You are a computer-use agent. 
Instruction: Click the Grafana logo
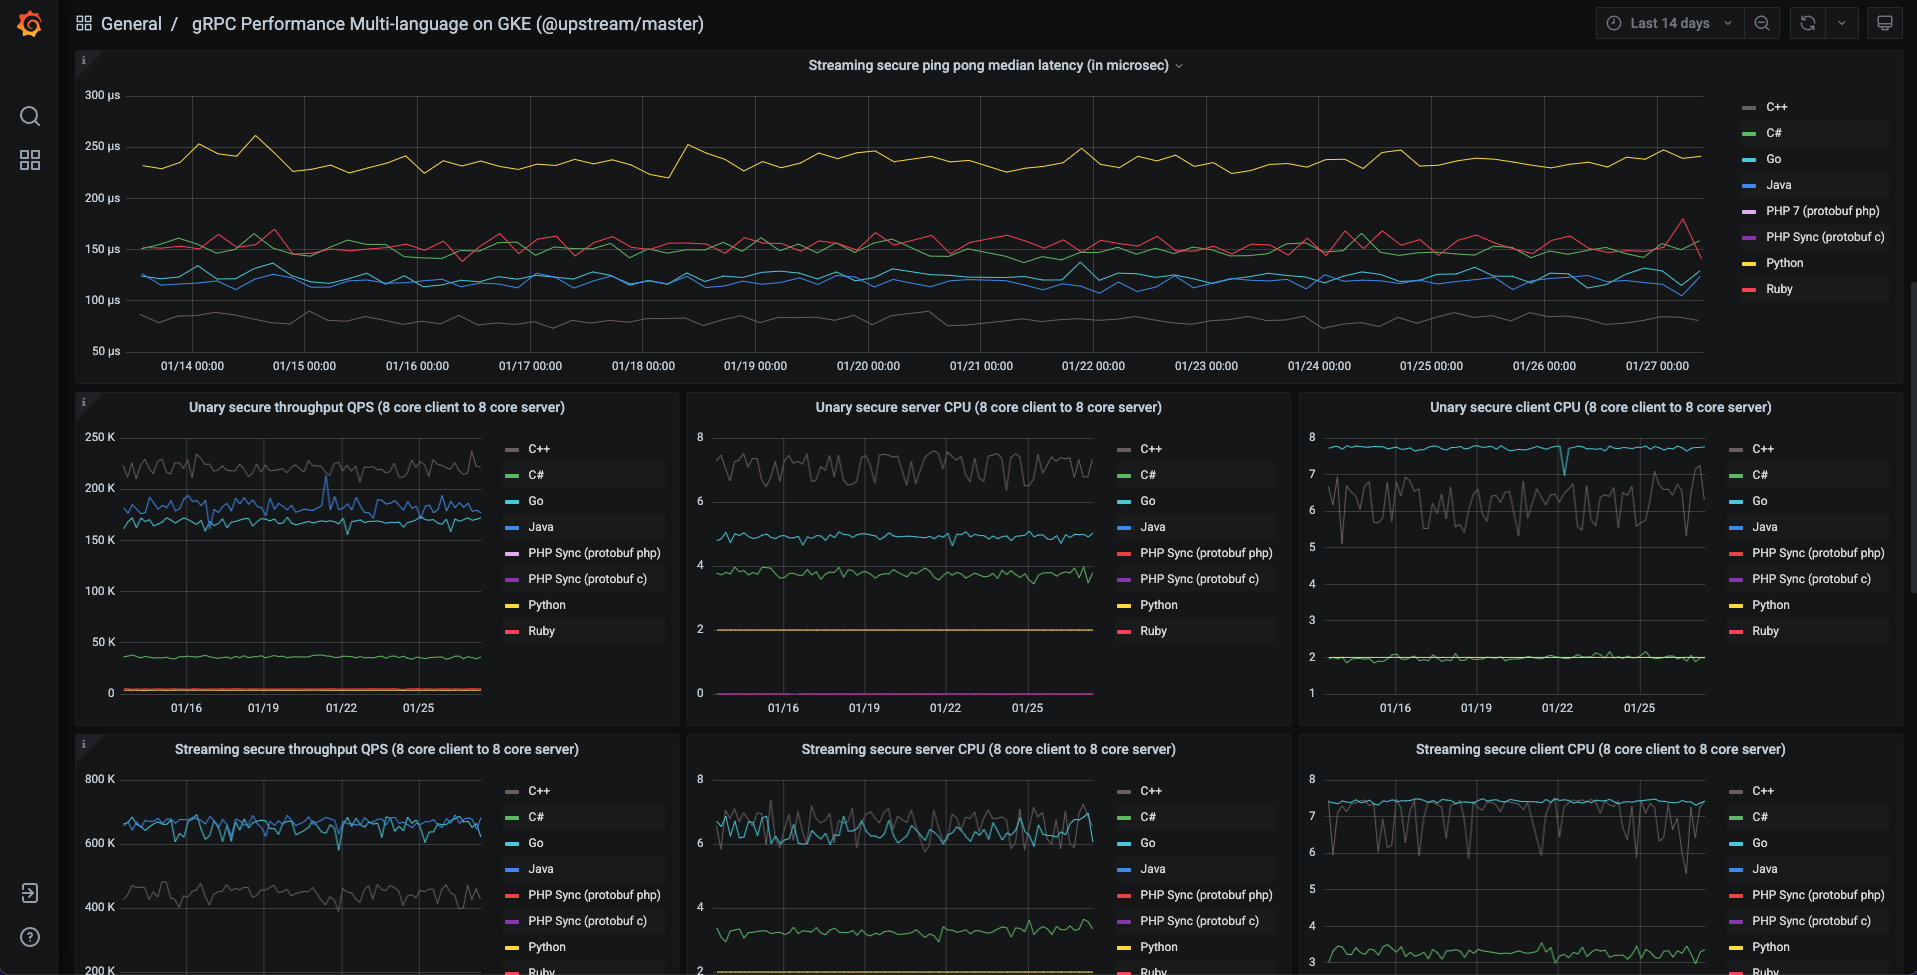29,23
